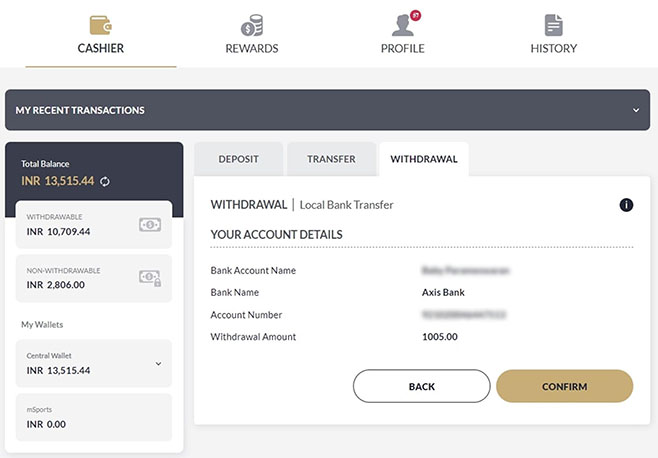Click the withdrawal amount value 1005.00
The height and width of the screenshot is (458, 658).
coord(440,337)
